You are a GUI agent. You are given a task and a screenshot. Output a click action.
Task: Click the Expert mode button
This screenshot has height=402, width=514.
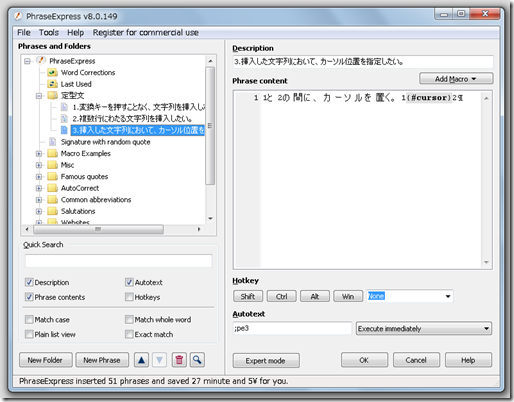pos(266,360)
